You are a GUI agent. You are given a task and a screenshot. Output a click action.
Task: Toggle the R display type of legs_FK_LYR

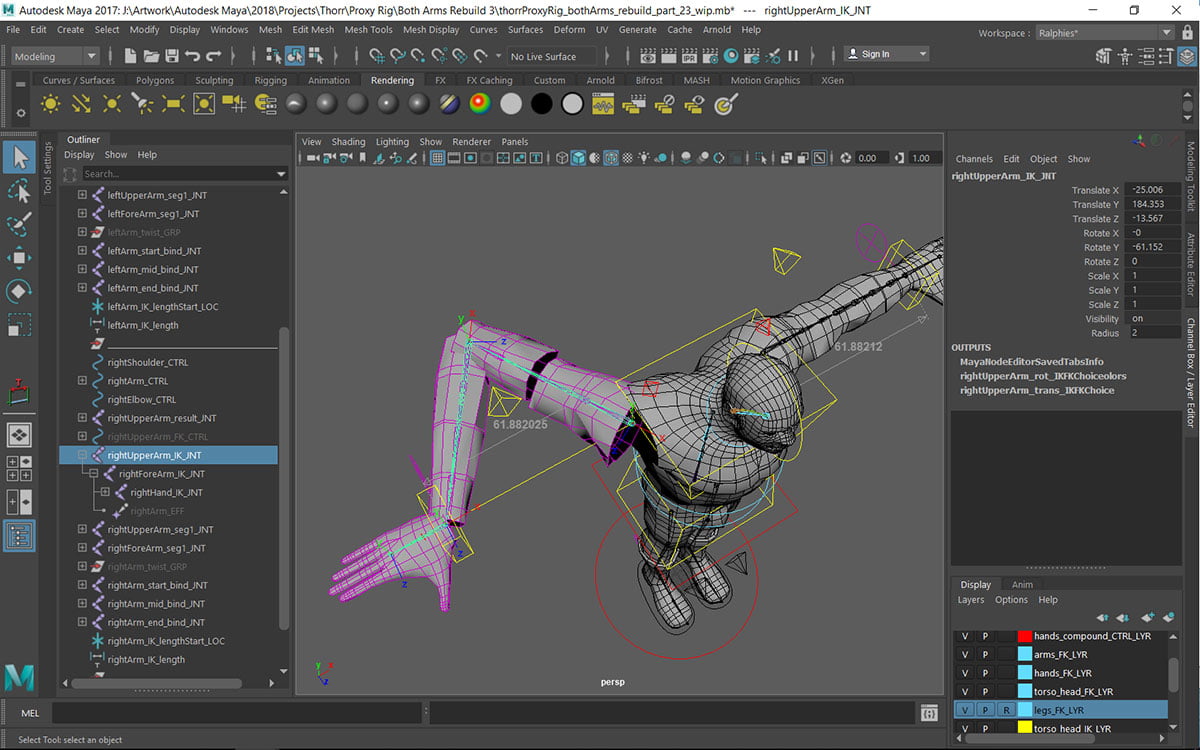pos(1004,710)
